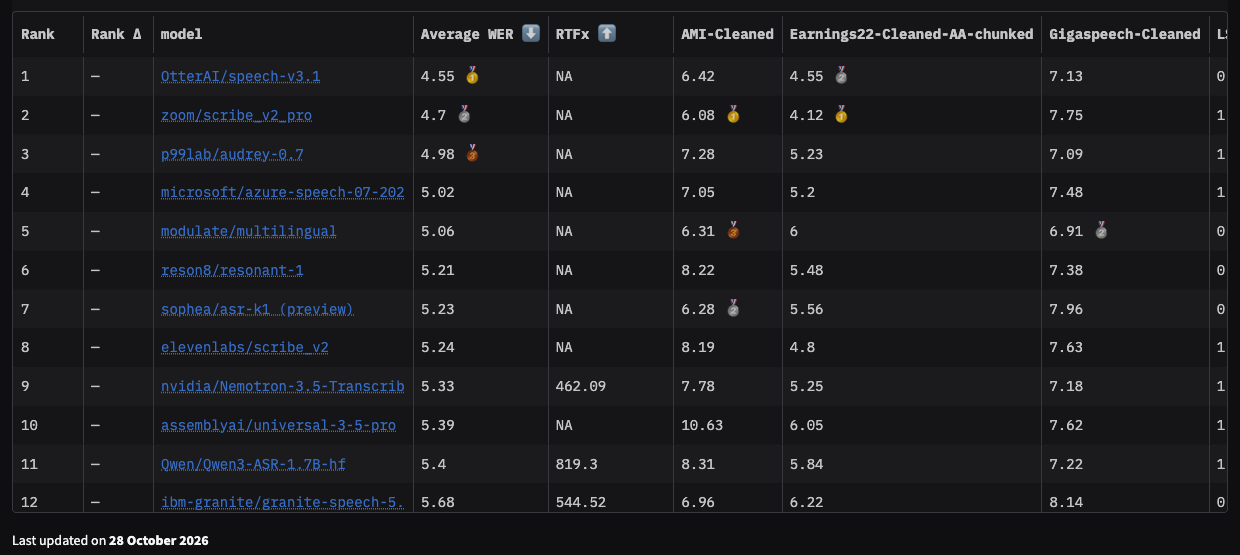Select the Gigaspeech value 7.96
This screenshot has height=555, width=1240.
1066,309
